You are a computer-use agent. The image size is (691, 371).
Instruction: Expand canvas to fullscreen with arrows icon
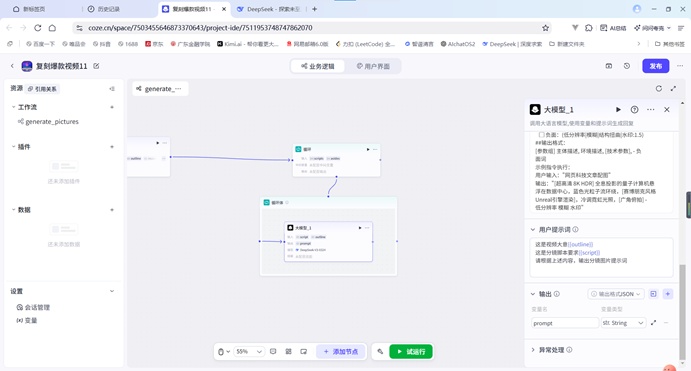(673, 89)
